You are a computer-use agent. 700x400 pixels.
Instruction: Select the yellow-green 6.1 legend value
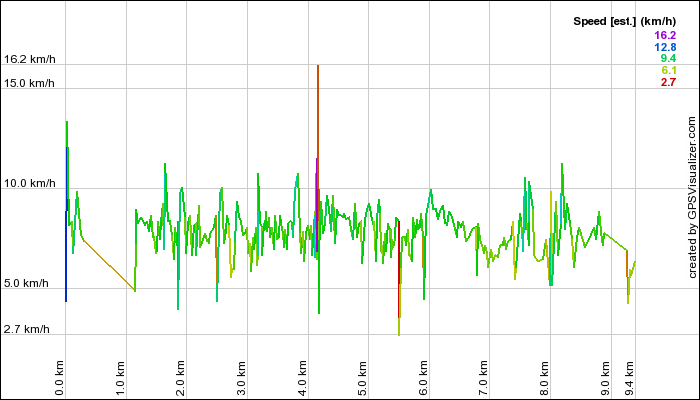[x=668, y=70]
